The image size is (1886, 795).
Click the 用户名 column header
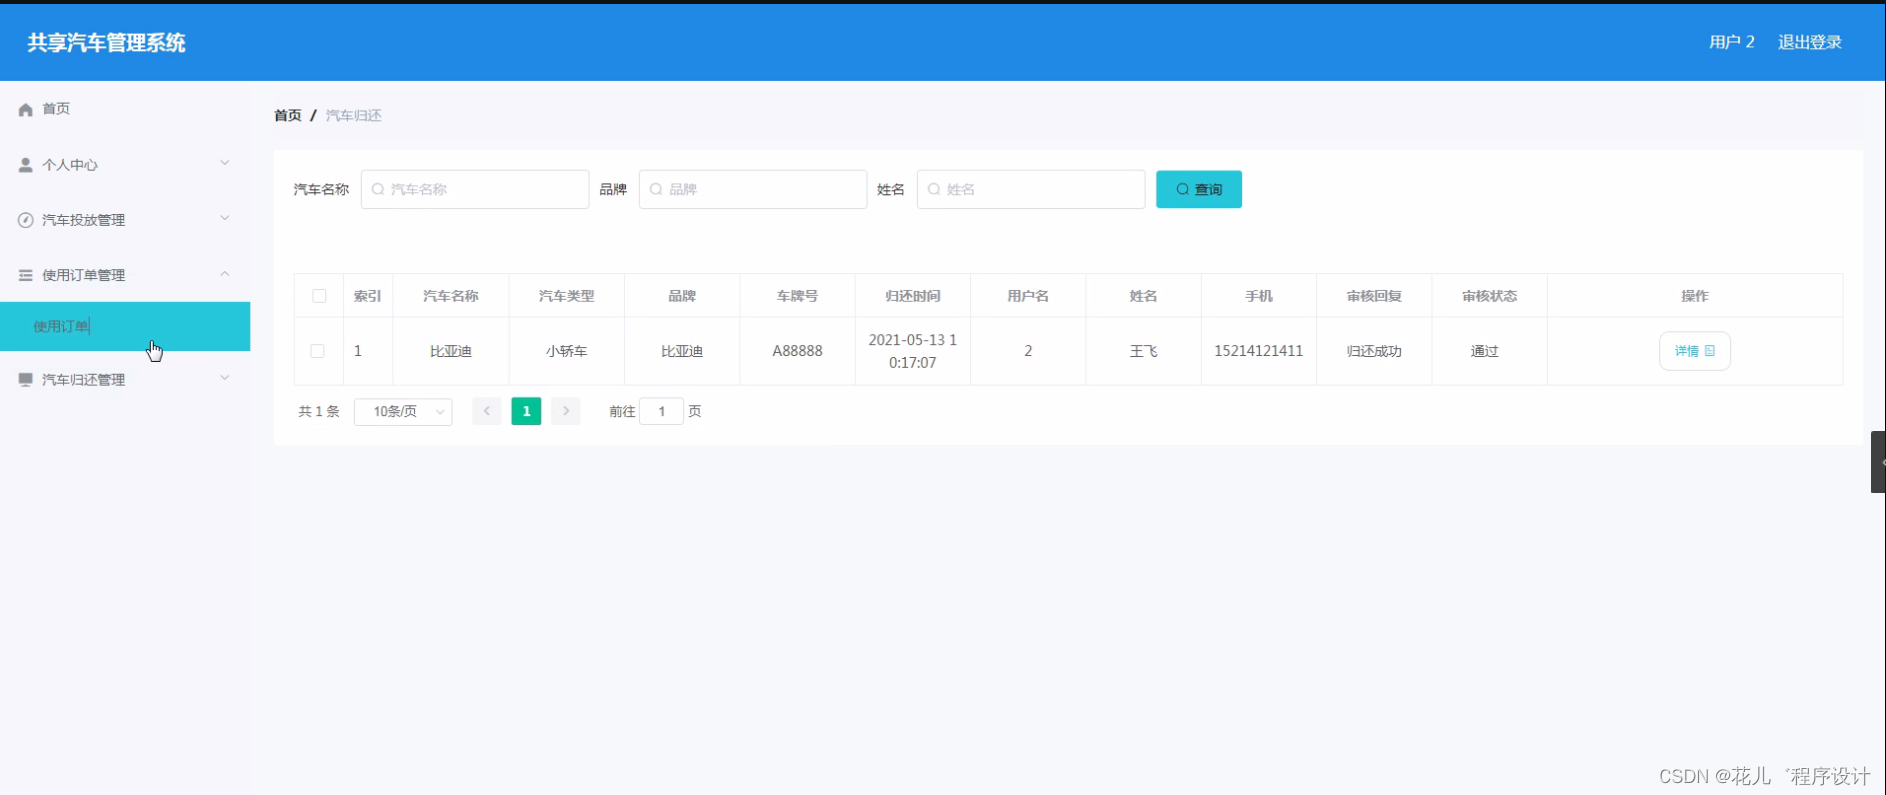[x=1028, y=296]
